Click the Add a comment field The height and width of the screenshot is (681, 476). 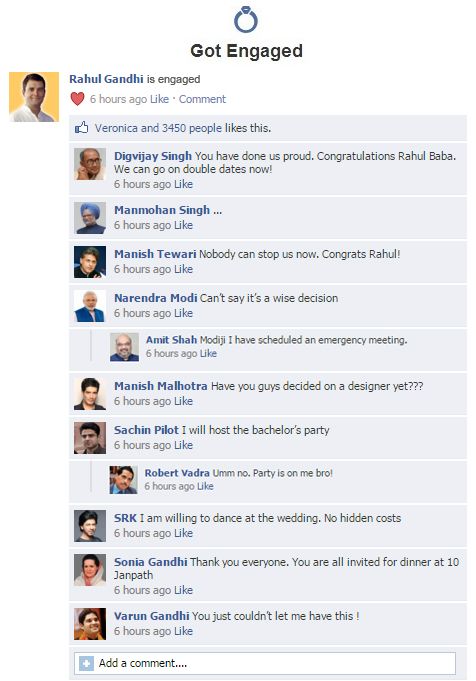point(265,663)
